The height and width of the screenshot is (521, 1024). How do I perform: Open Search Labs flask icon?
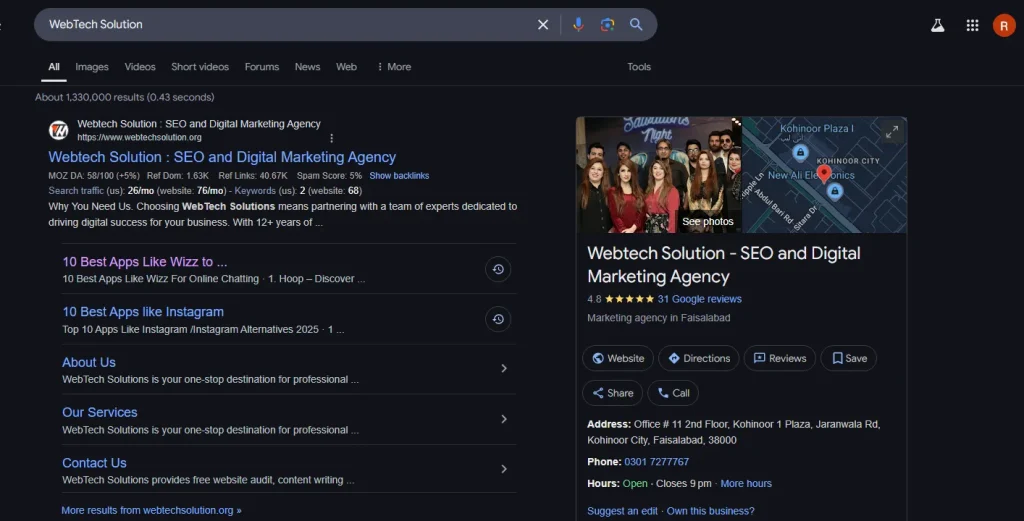[x=937, y=25]
